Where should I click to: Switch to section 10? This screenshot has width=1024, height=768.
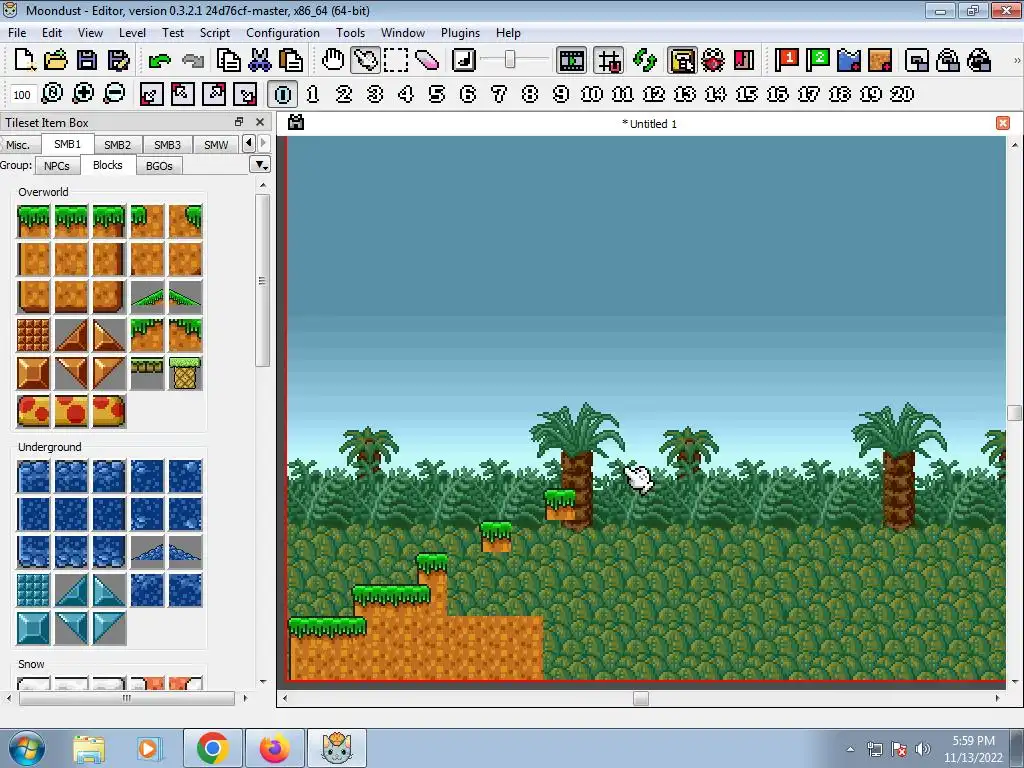[592, 94]
